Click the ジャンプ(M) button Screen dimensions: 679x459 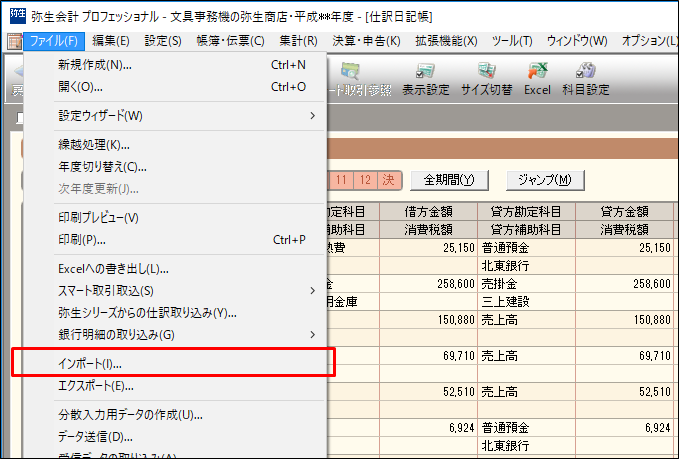(x=545, y=180)
